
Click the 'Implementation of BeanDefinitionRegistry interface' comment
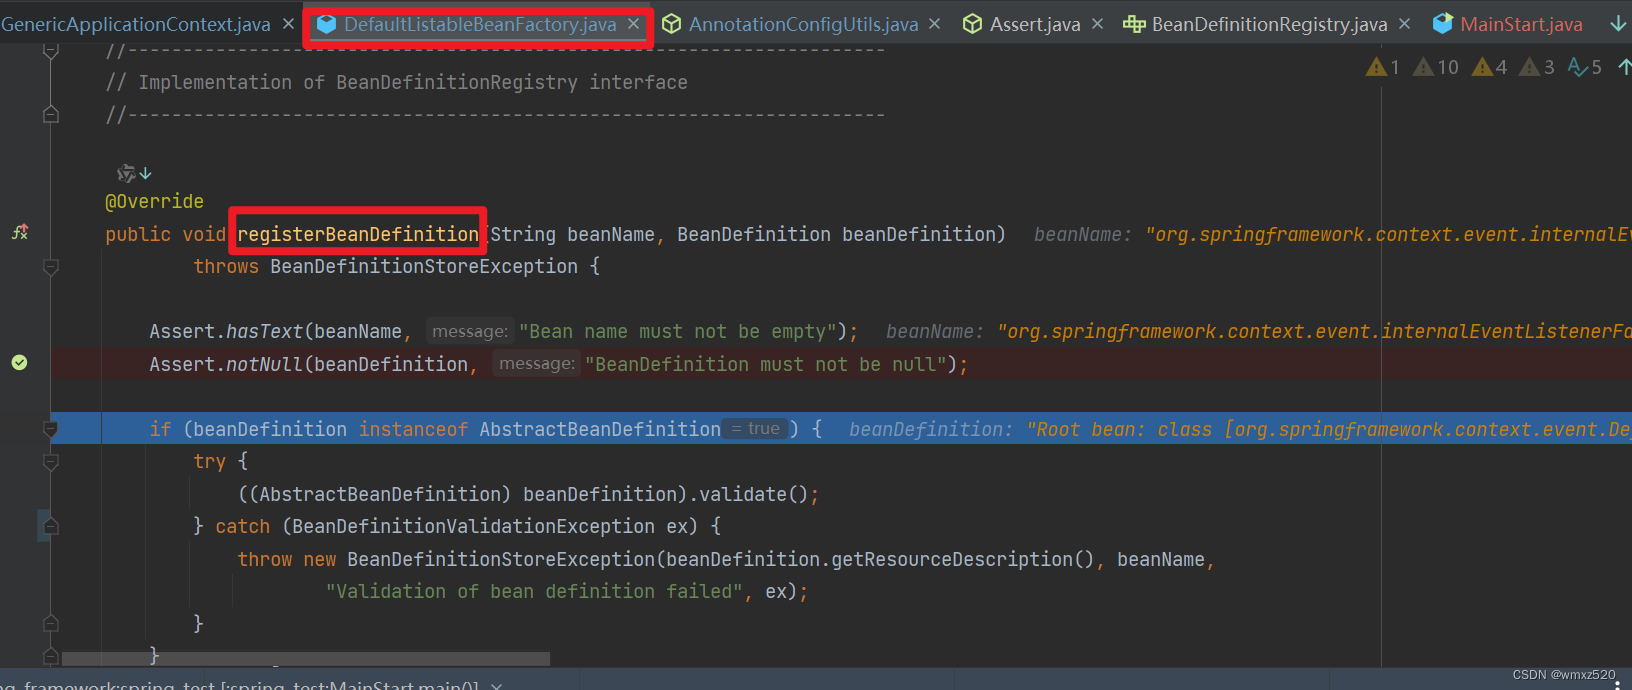click(x=396, y=82)
